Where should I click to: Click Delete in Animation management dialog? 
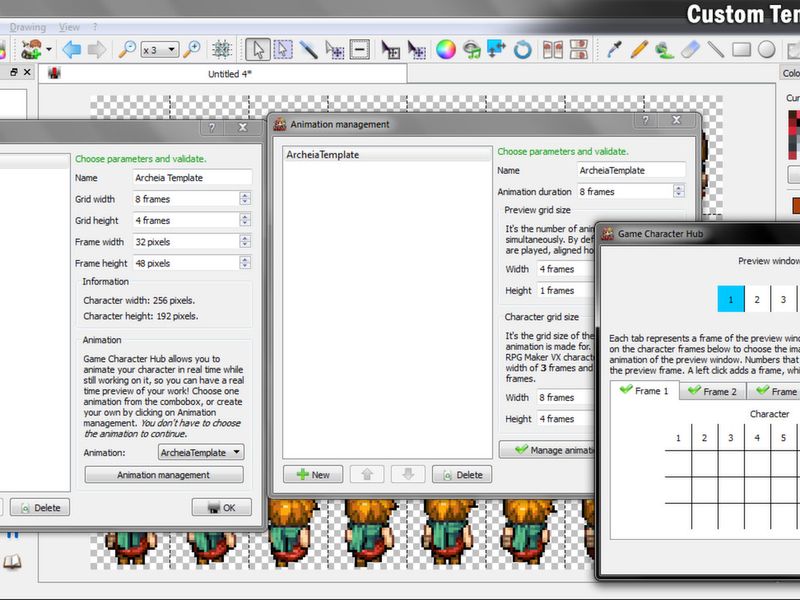[x=462, y=474]
